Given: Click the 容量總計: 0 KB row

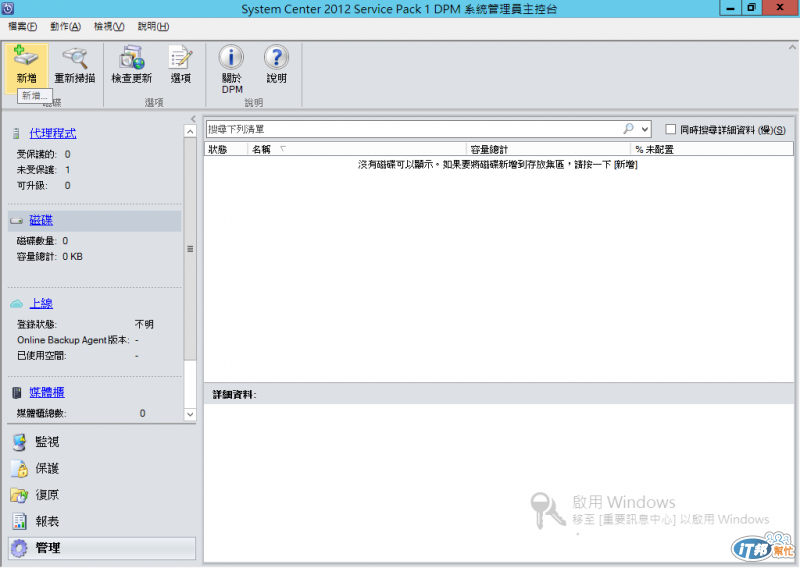Looking at the screenshot, I should click(49, 257).
